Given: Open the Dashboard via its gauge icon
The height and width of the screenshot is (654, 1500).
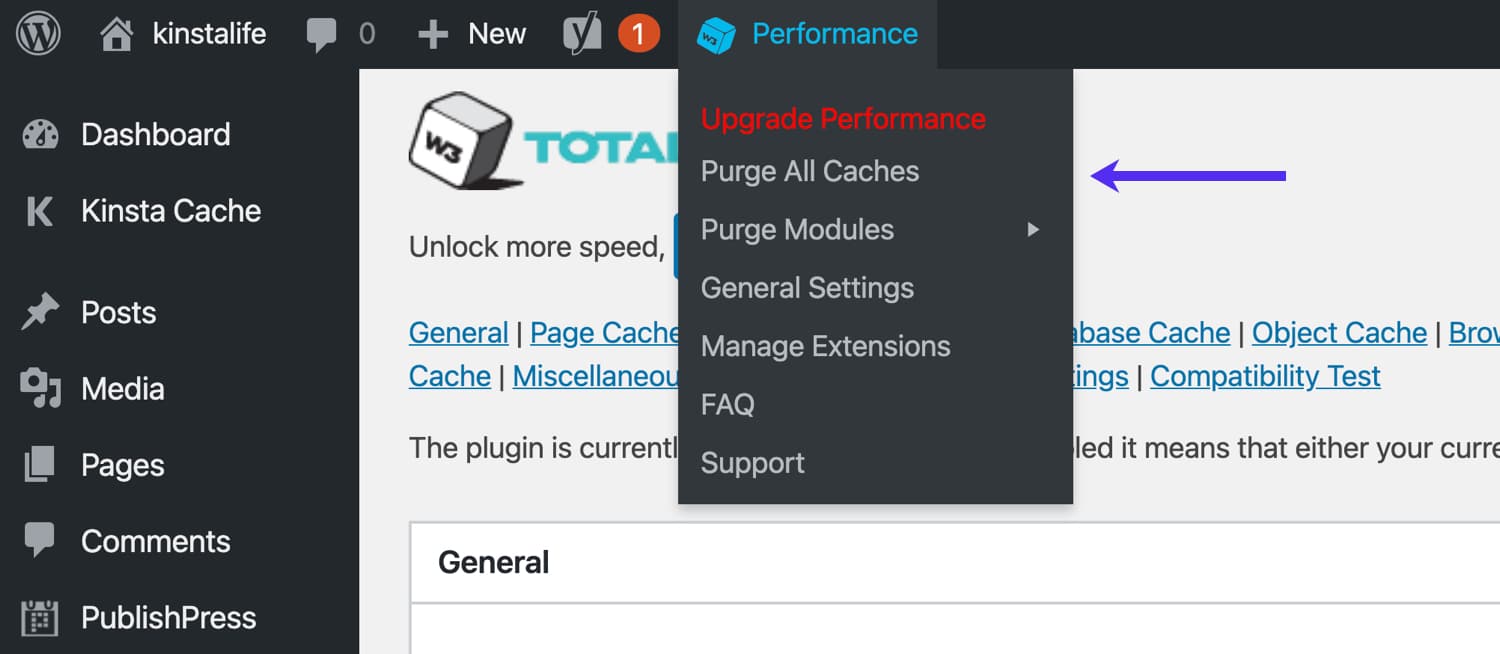Looking at the screenshot, I should (x=40, y=134).
